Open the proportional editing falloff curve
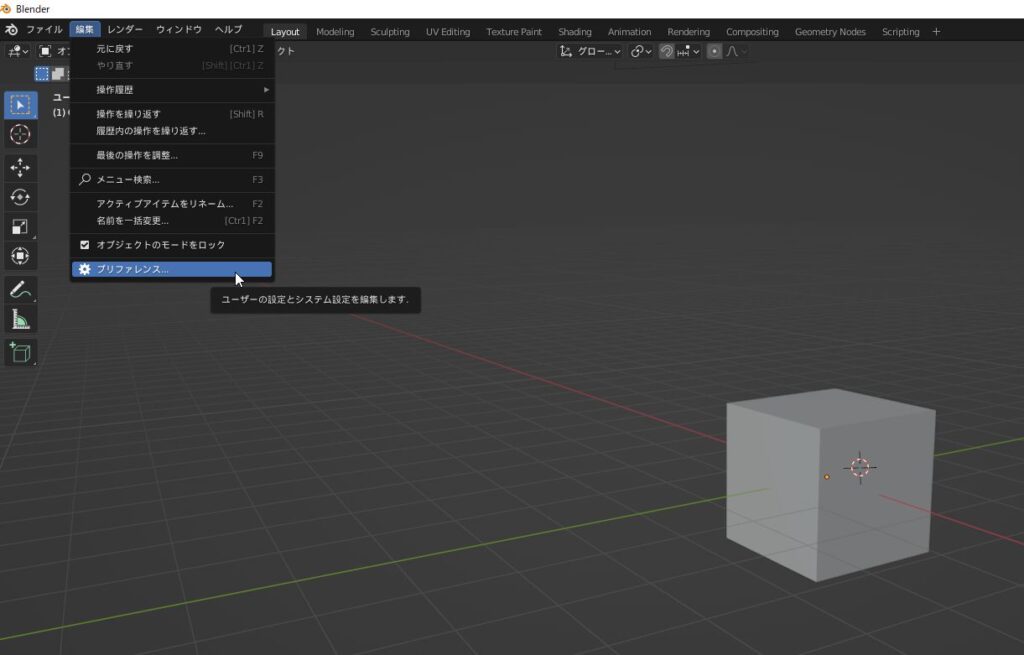This screenshot has width=1024, height=655. [736, 51]
